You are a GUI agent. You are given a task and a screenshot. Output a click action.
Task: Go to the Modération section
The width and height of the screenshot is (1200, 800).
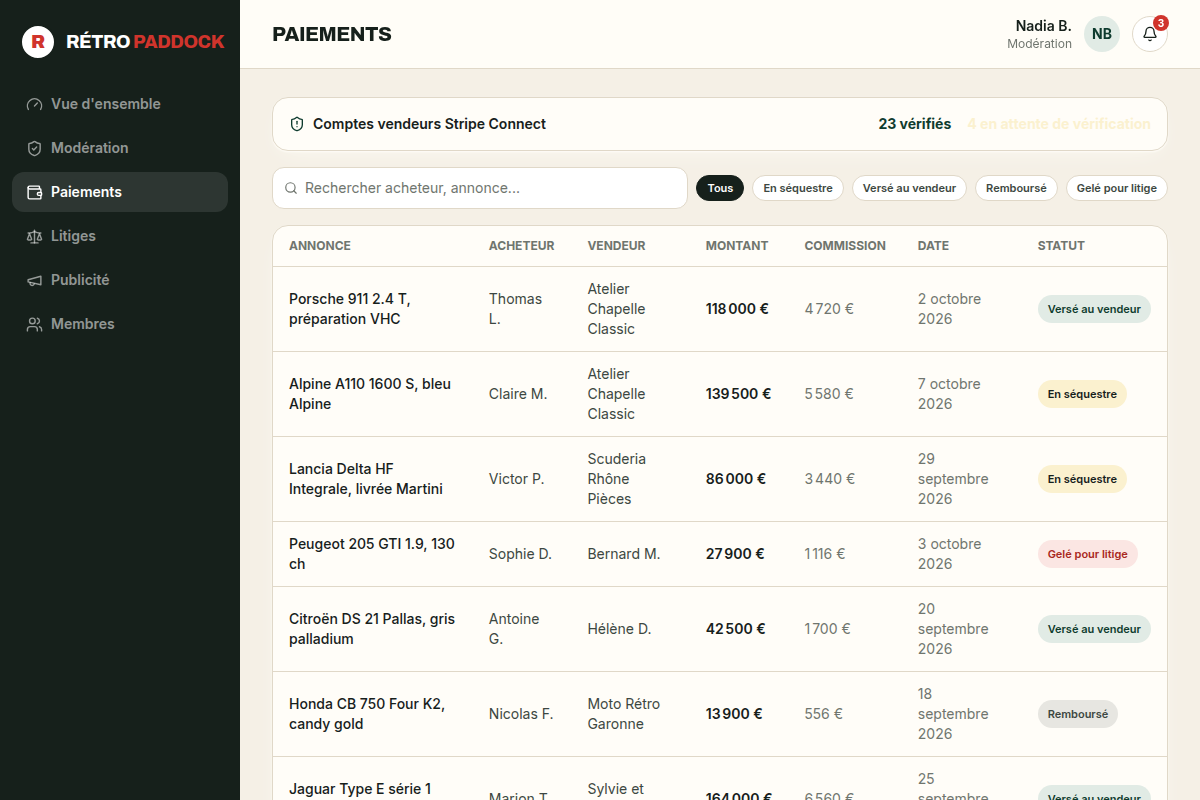[120, 148]
